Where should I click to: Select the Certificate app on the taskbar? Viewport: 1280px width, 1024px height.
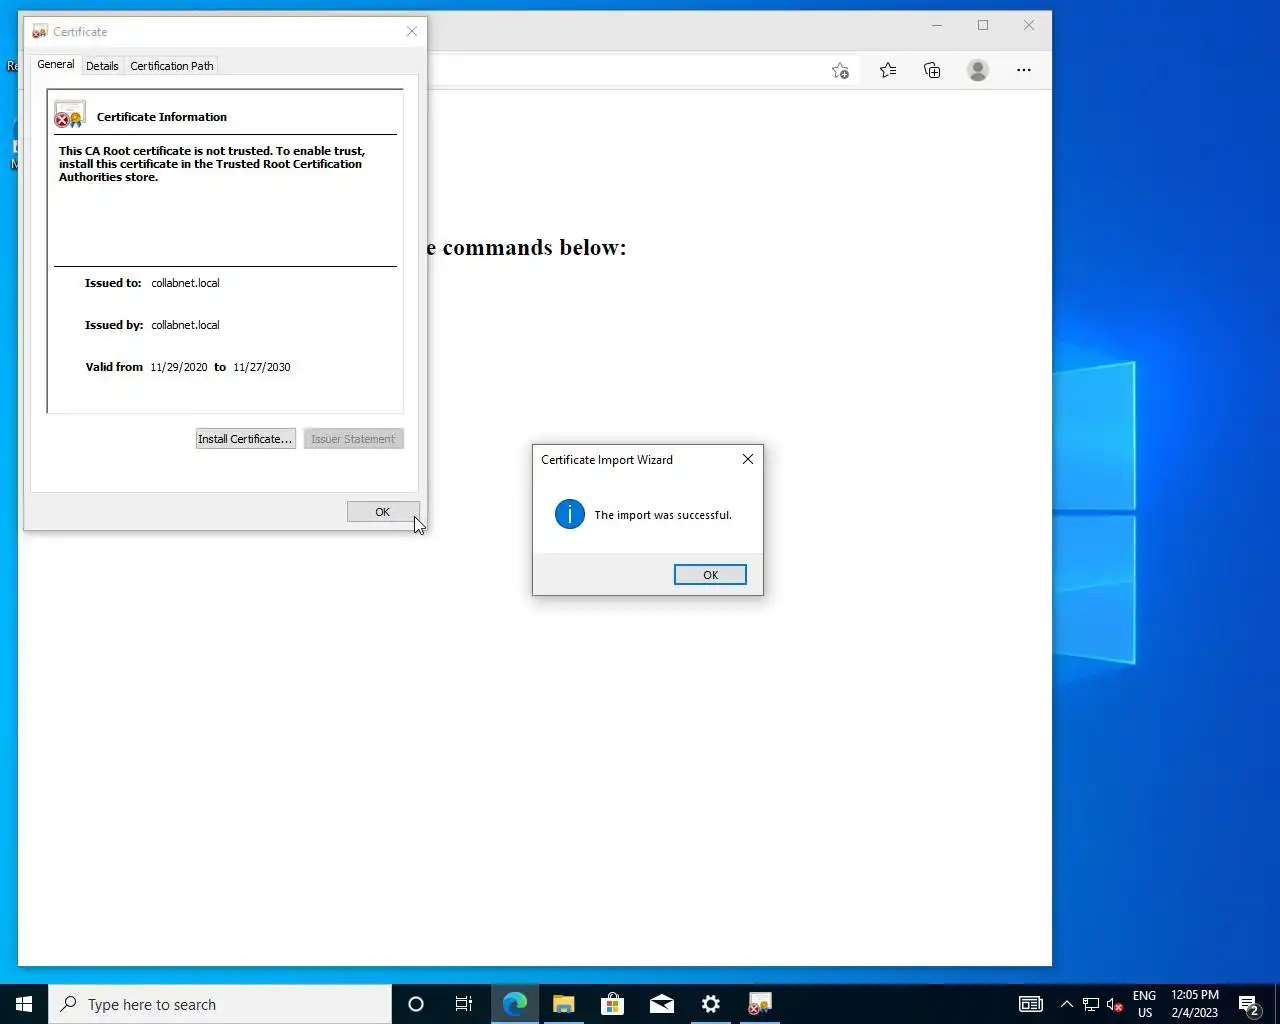pos(760,1004)
